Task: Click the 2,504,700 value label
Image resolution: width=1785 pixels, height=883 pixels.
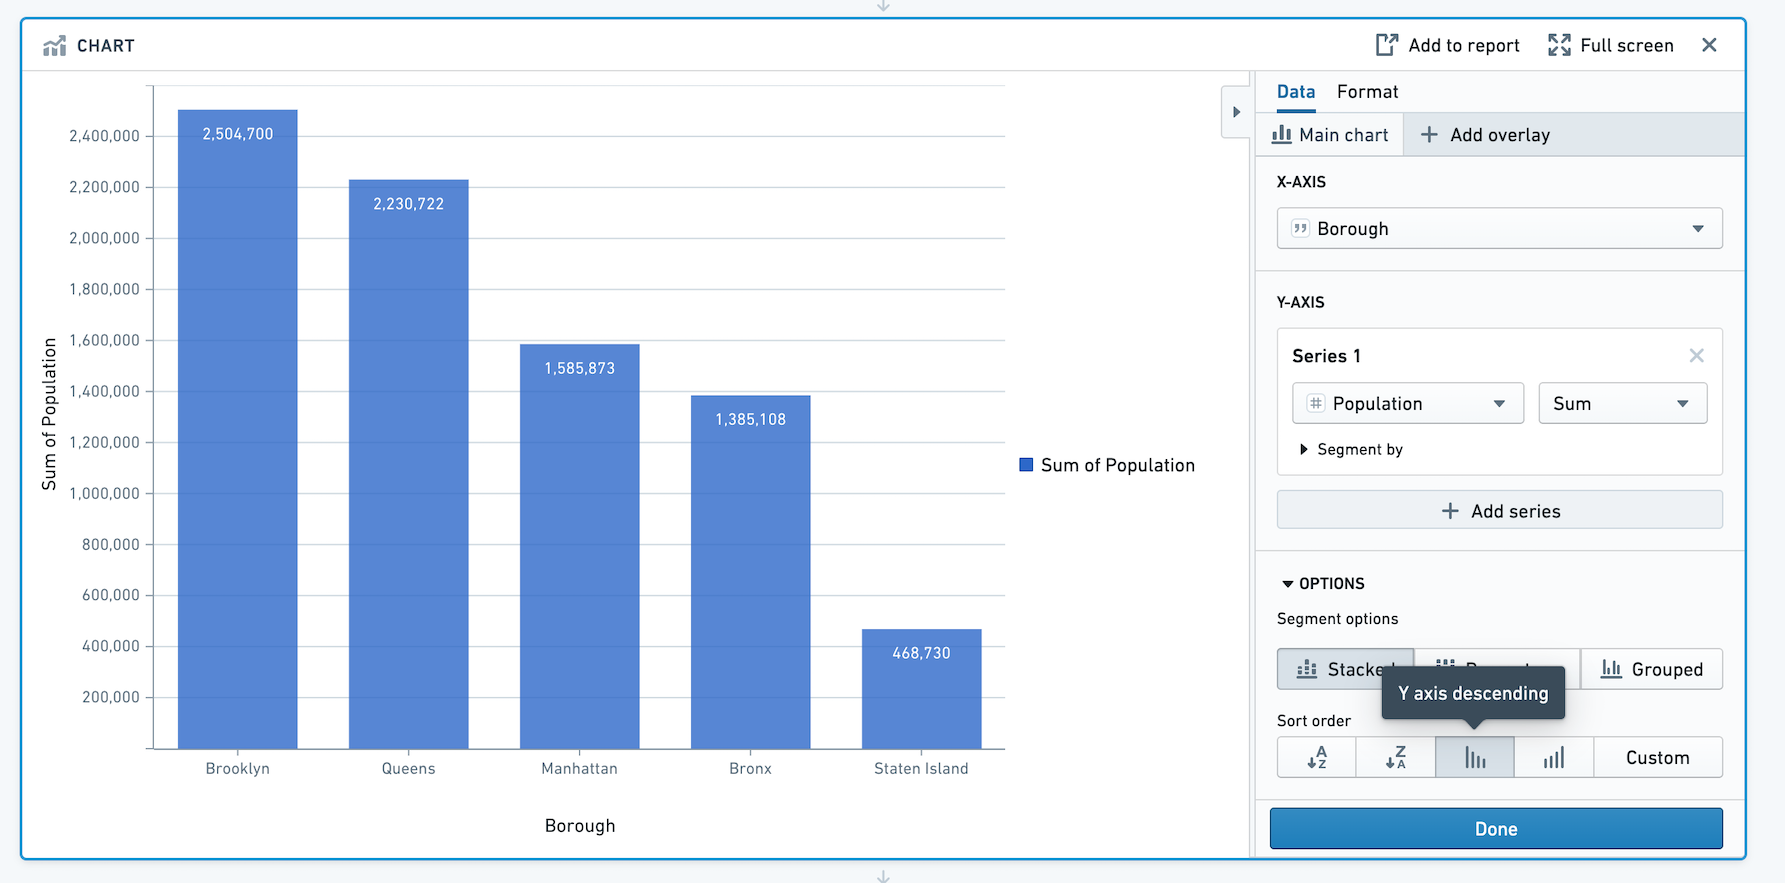Action: [x=238, y=134]
